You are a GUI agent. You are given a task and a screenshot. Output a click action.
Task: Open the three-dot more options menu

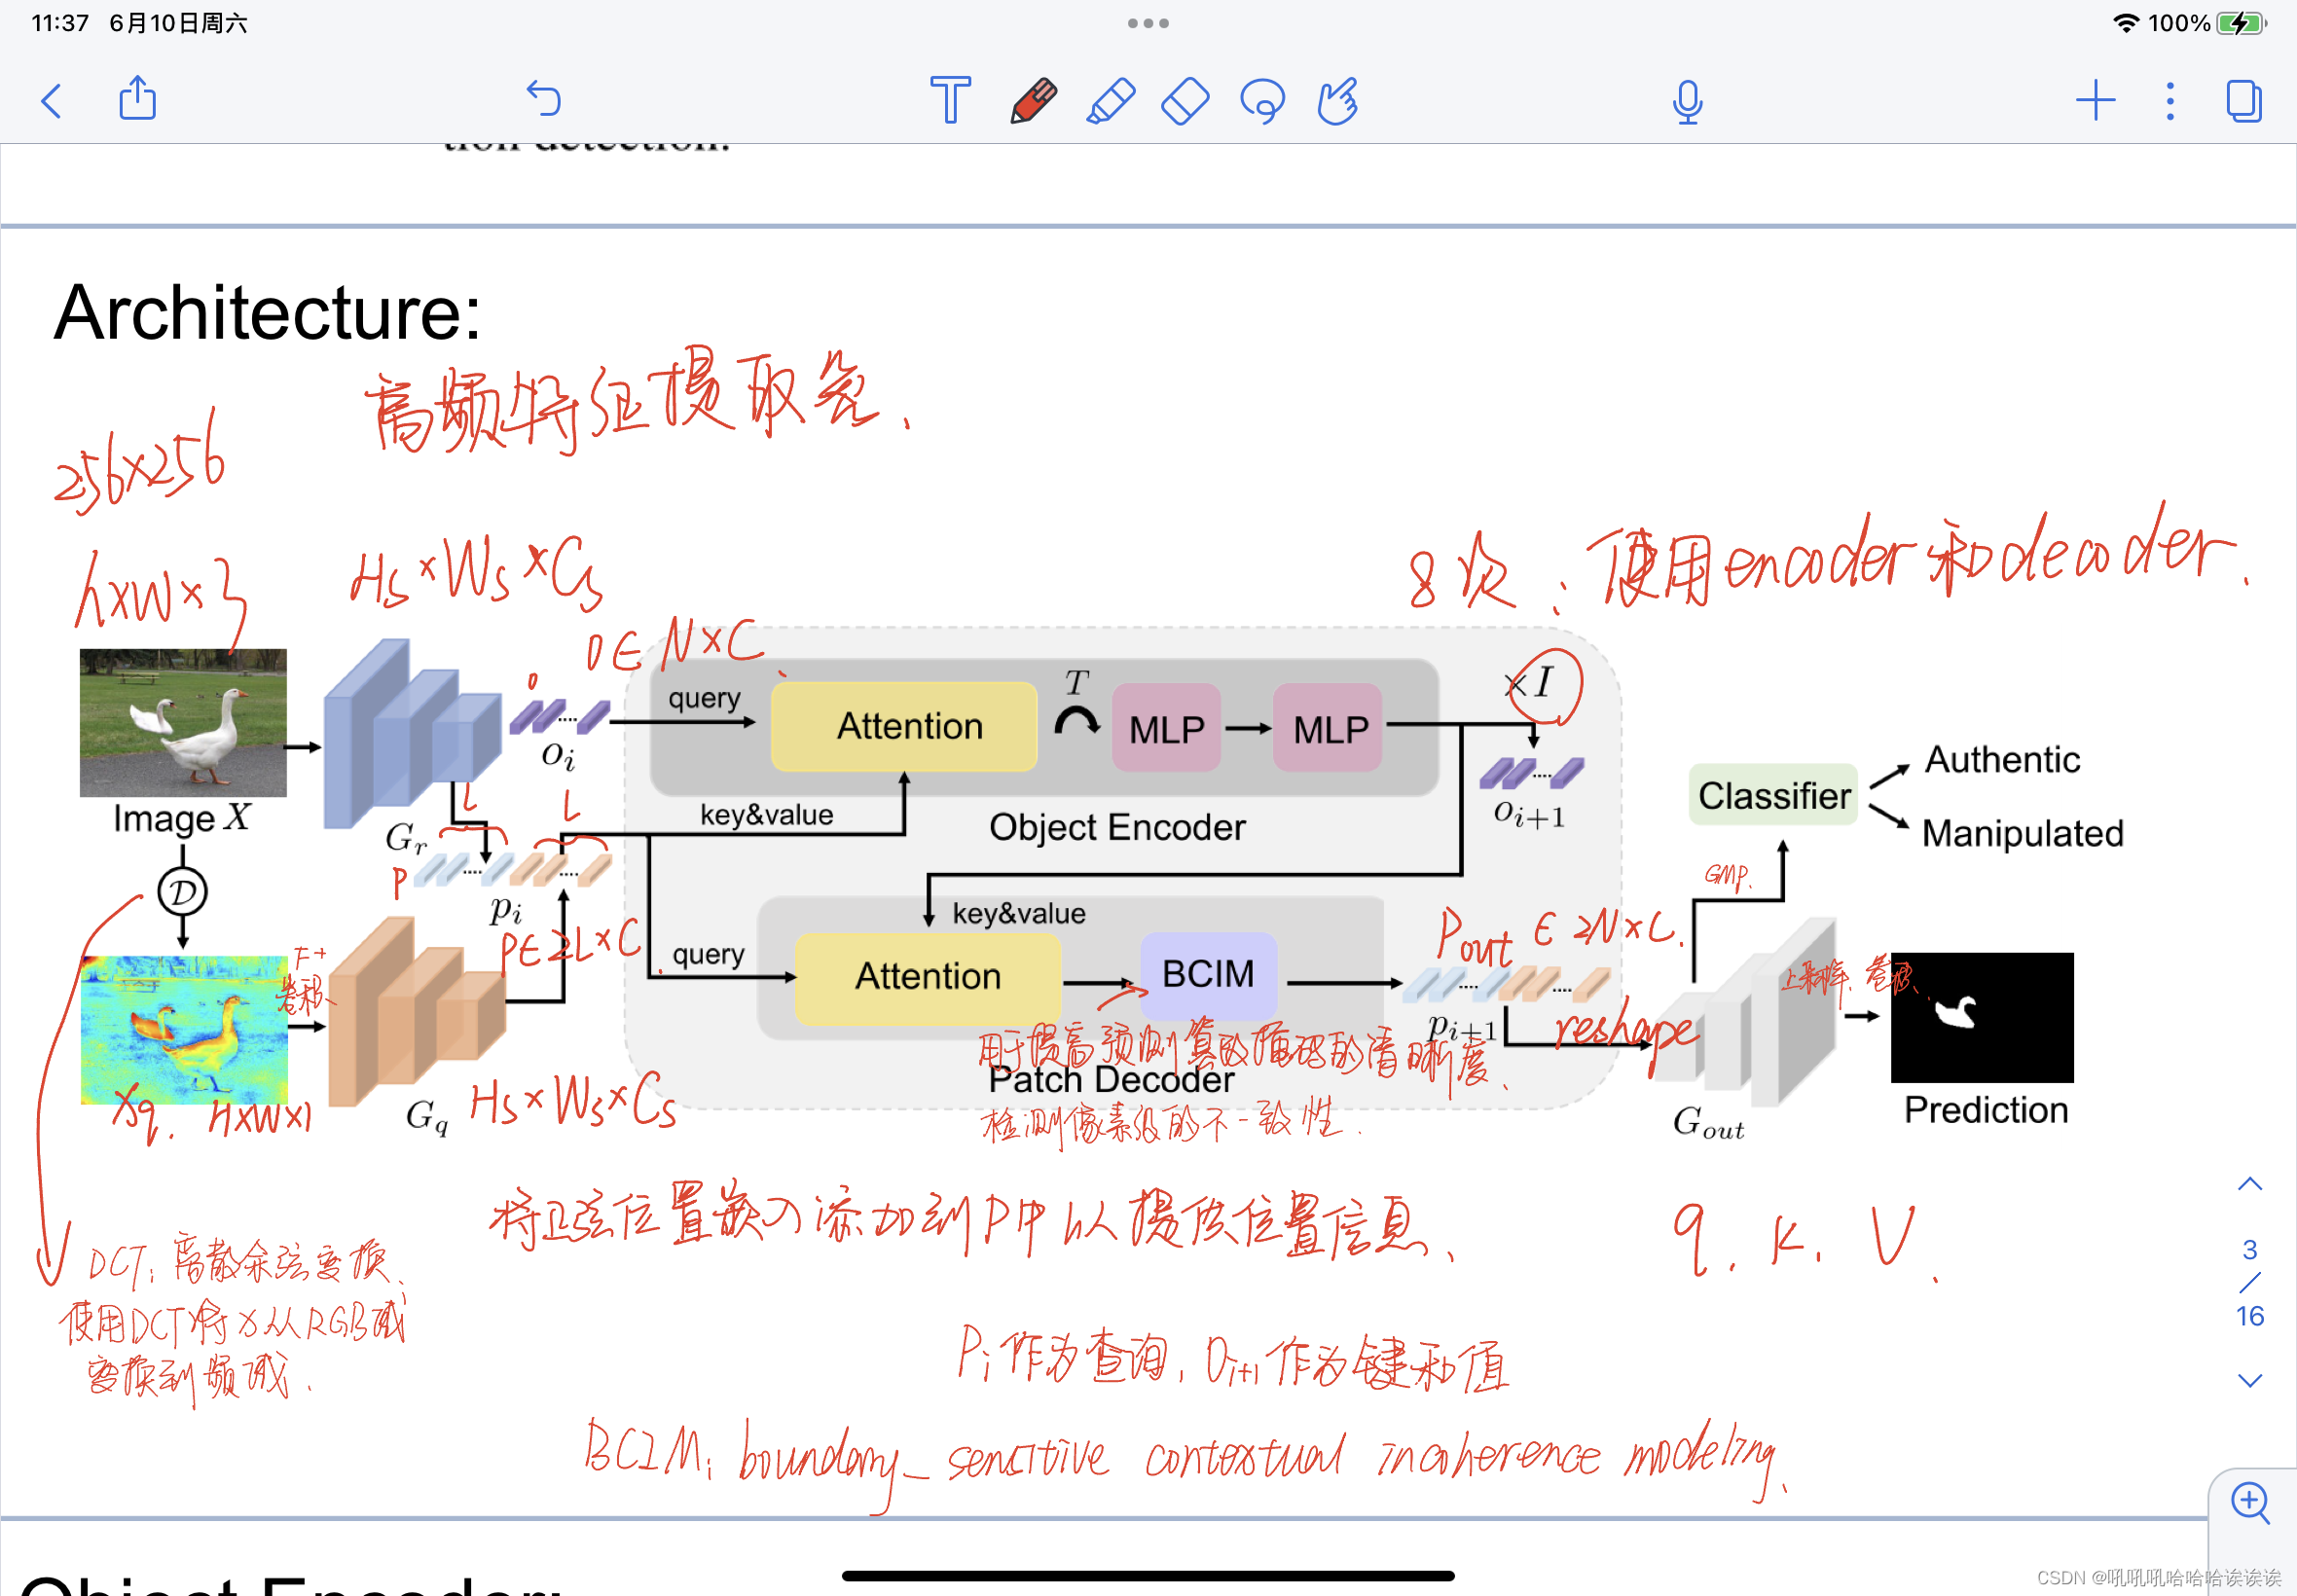2170,101
